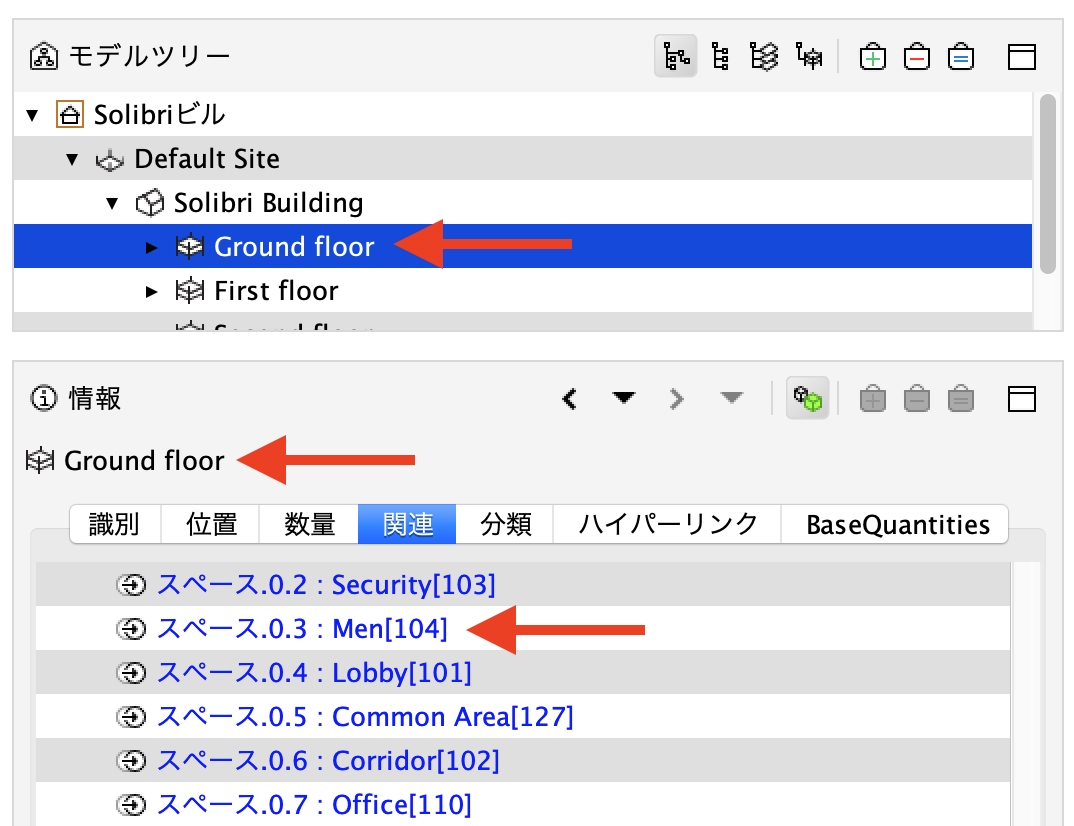Expand the Ground floor tree node
The height and width of the screenshot is (826, 1074).
coord(151,247)
